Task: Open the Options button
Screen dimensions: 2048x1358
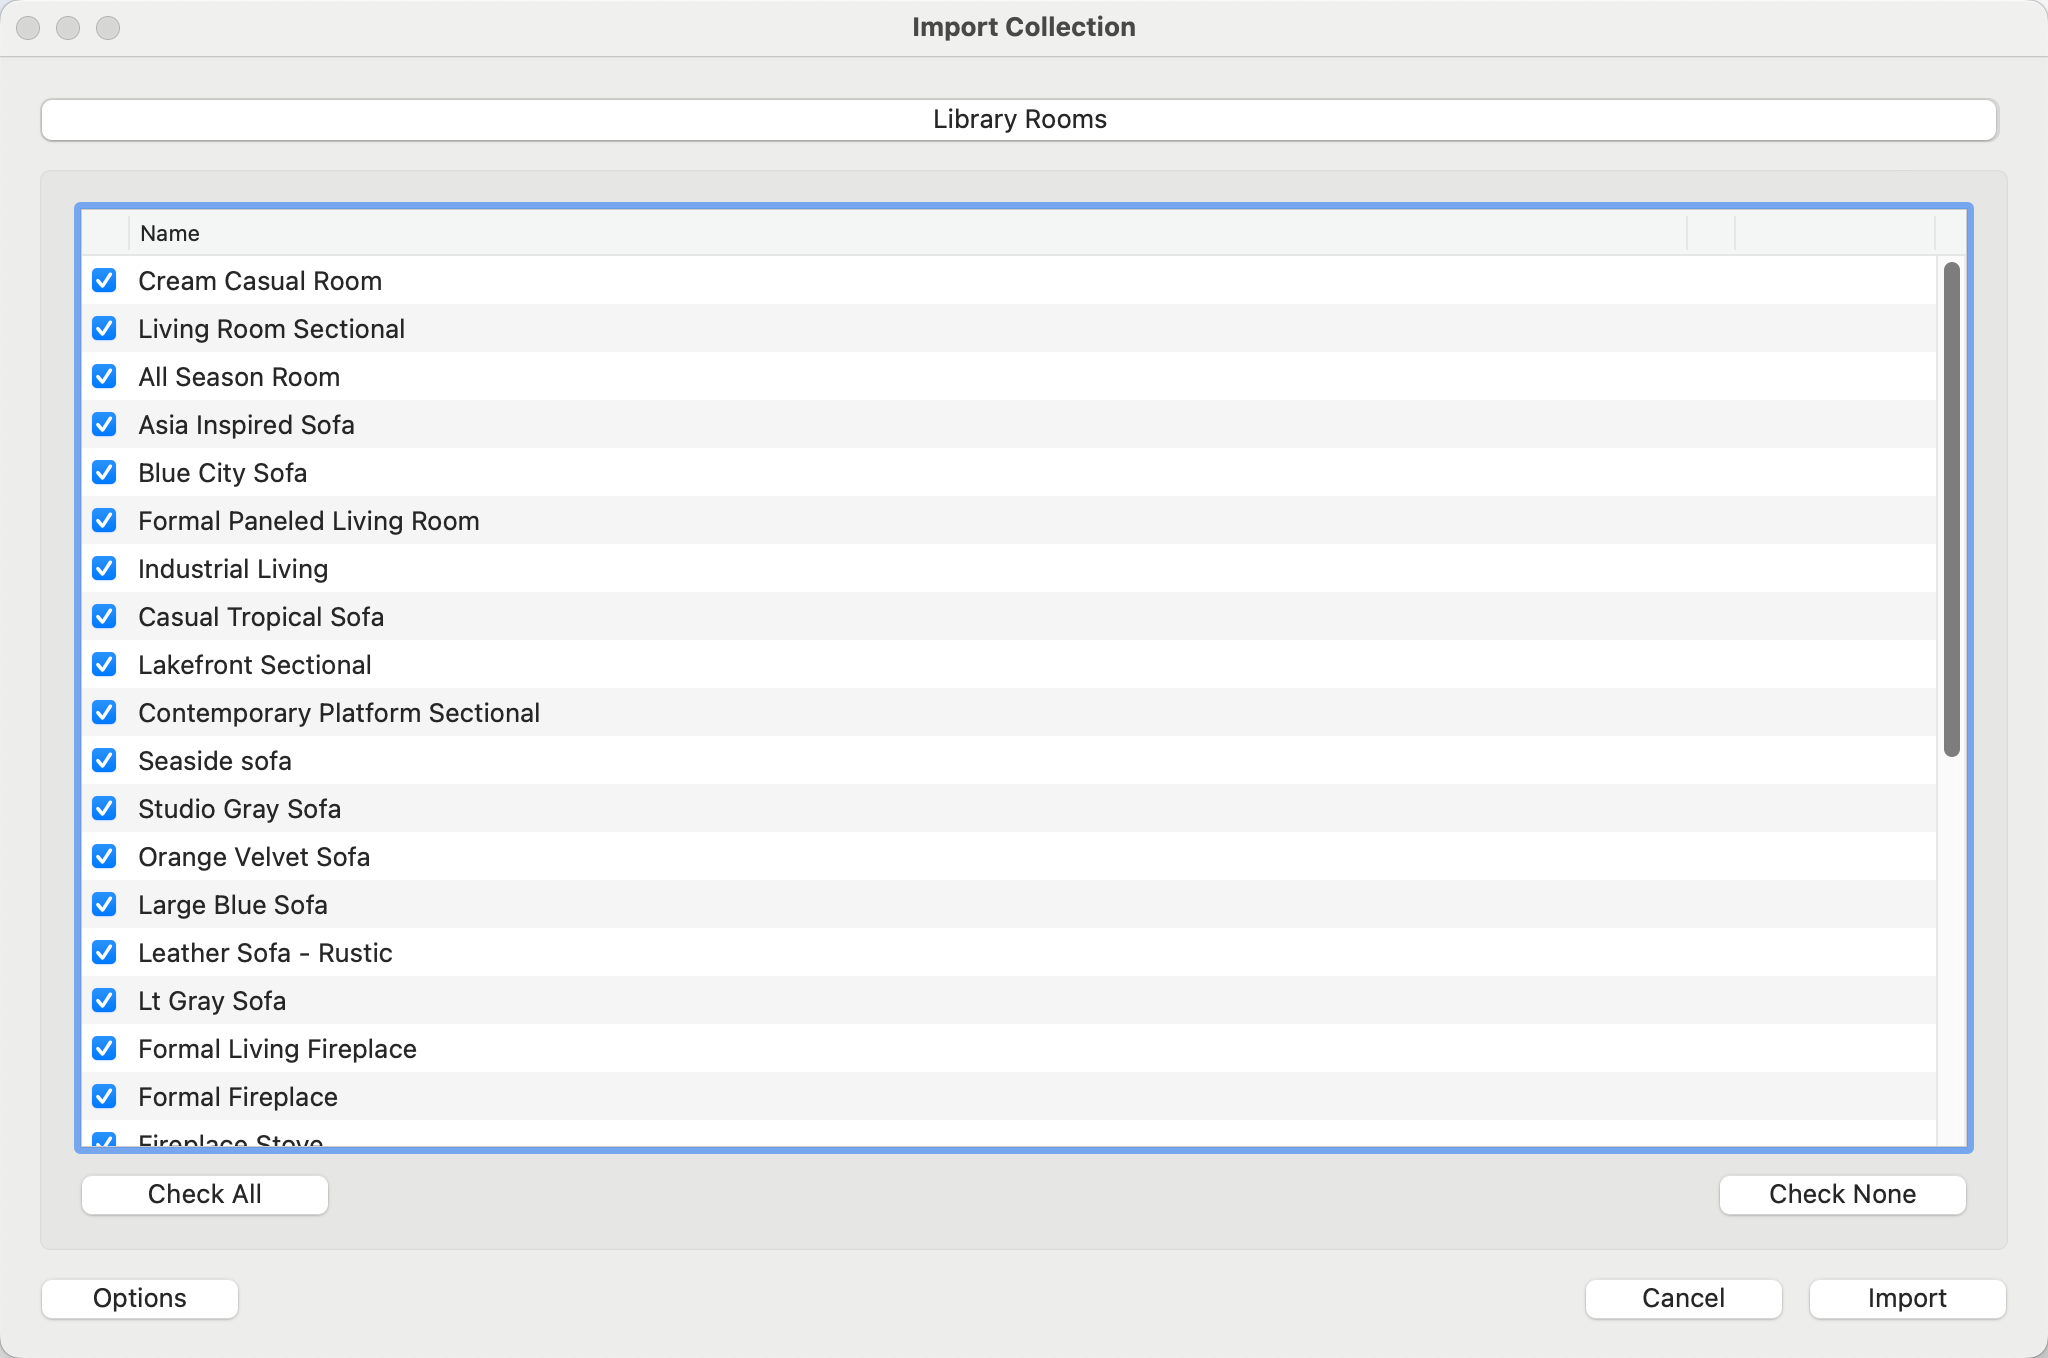Action: [x=140, y=1298]
